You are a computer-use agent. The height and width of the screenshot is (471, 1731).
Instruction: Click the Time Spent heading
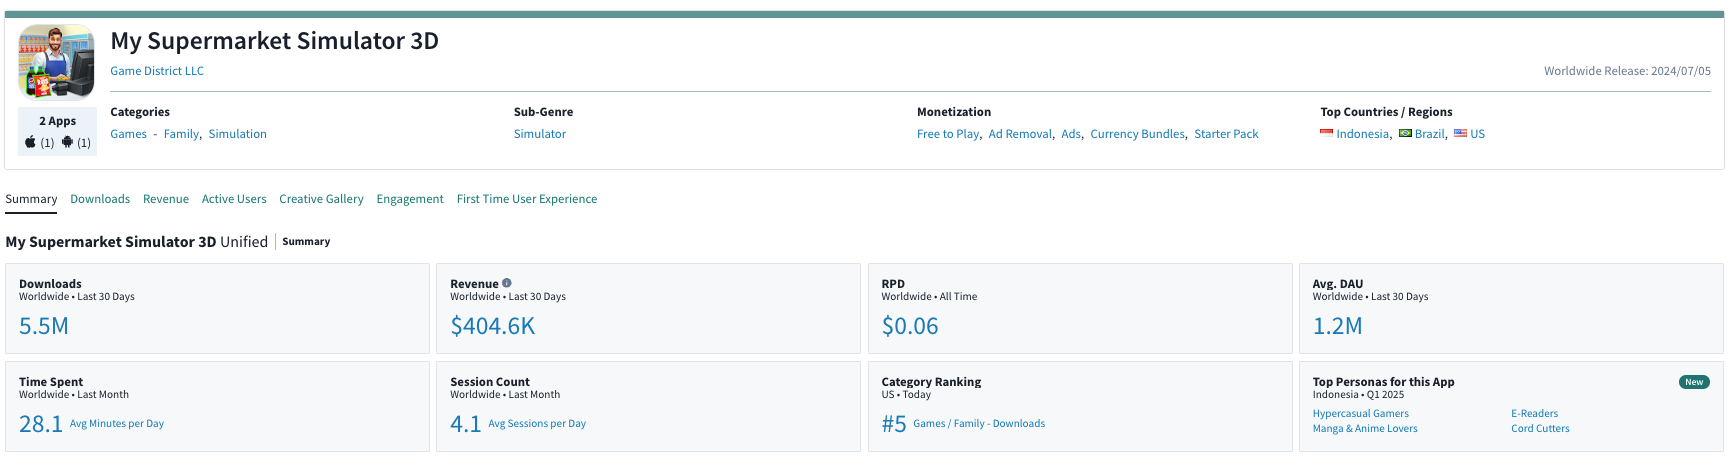click(x=51, y=382)
